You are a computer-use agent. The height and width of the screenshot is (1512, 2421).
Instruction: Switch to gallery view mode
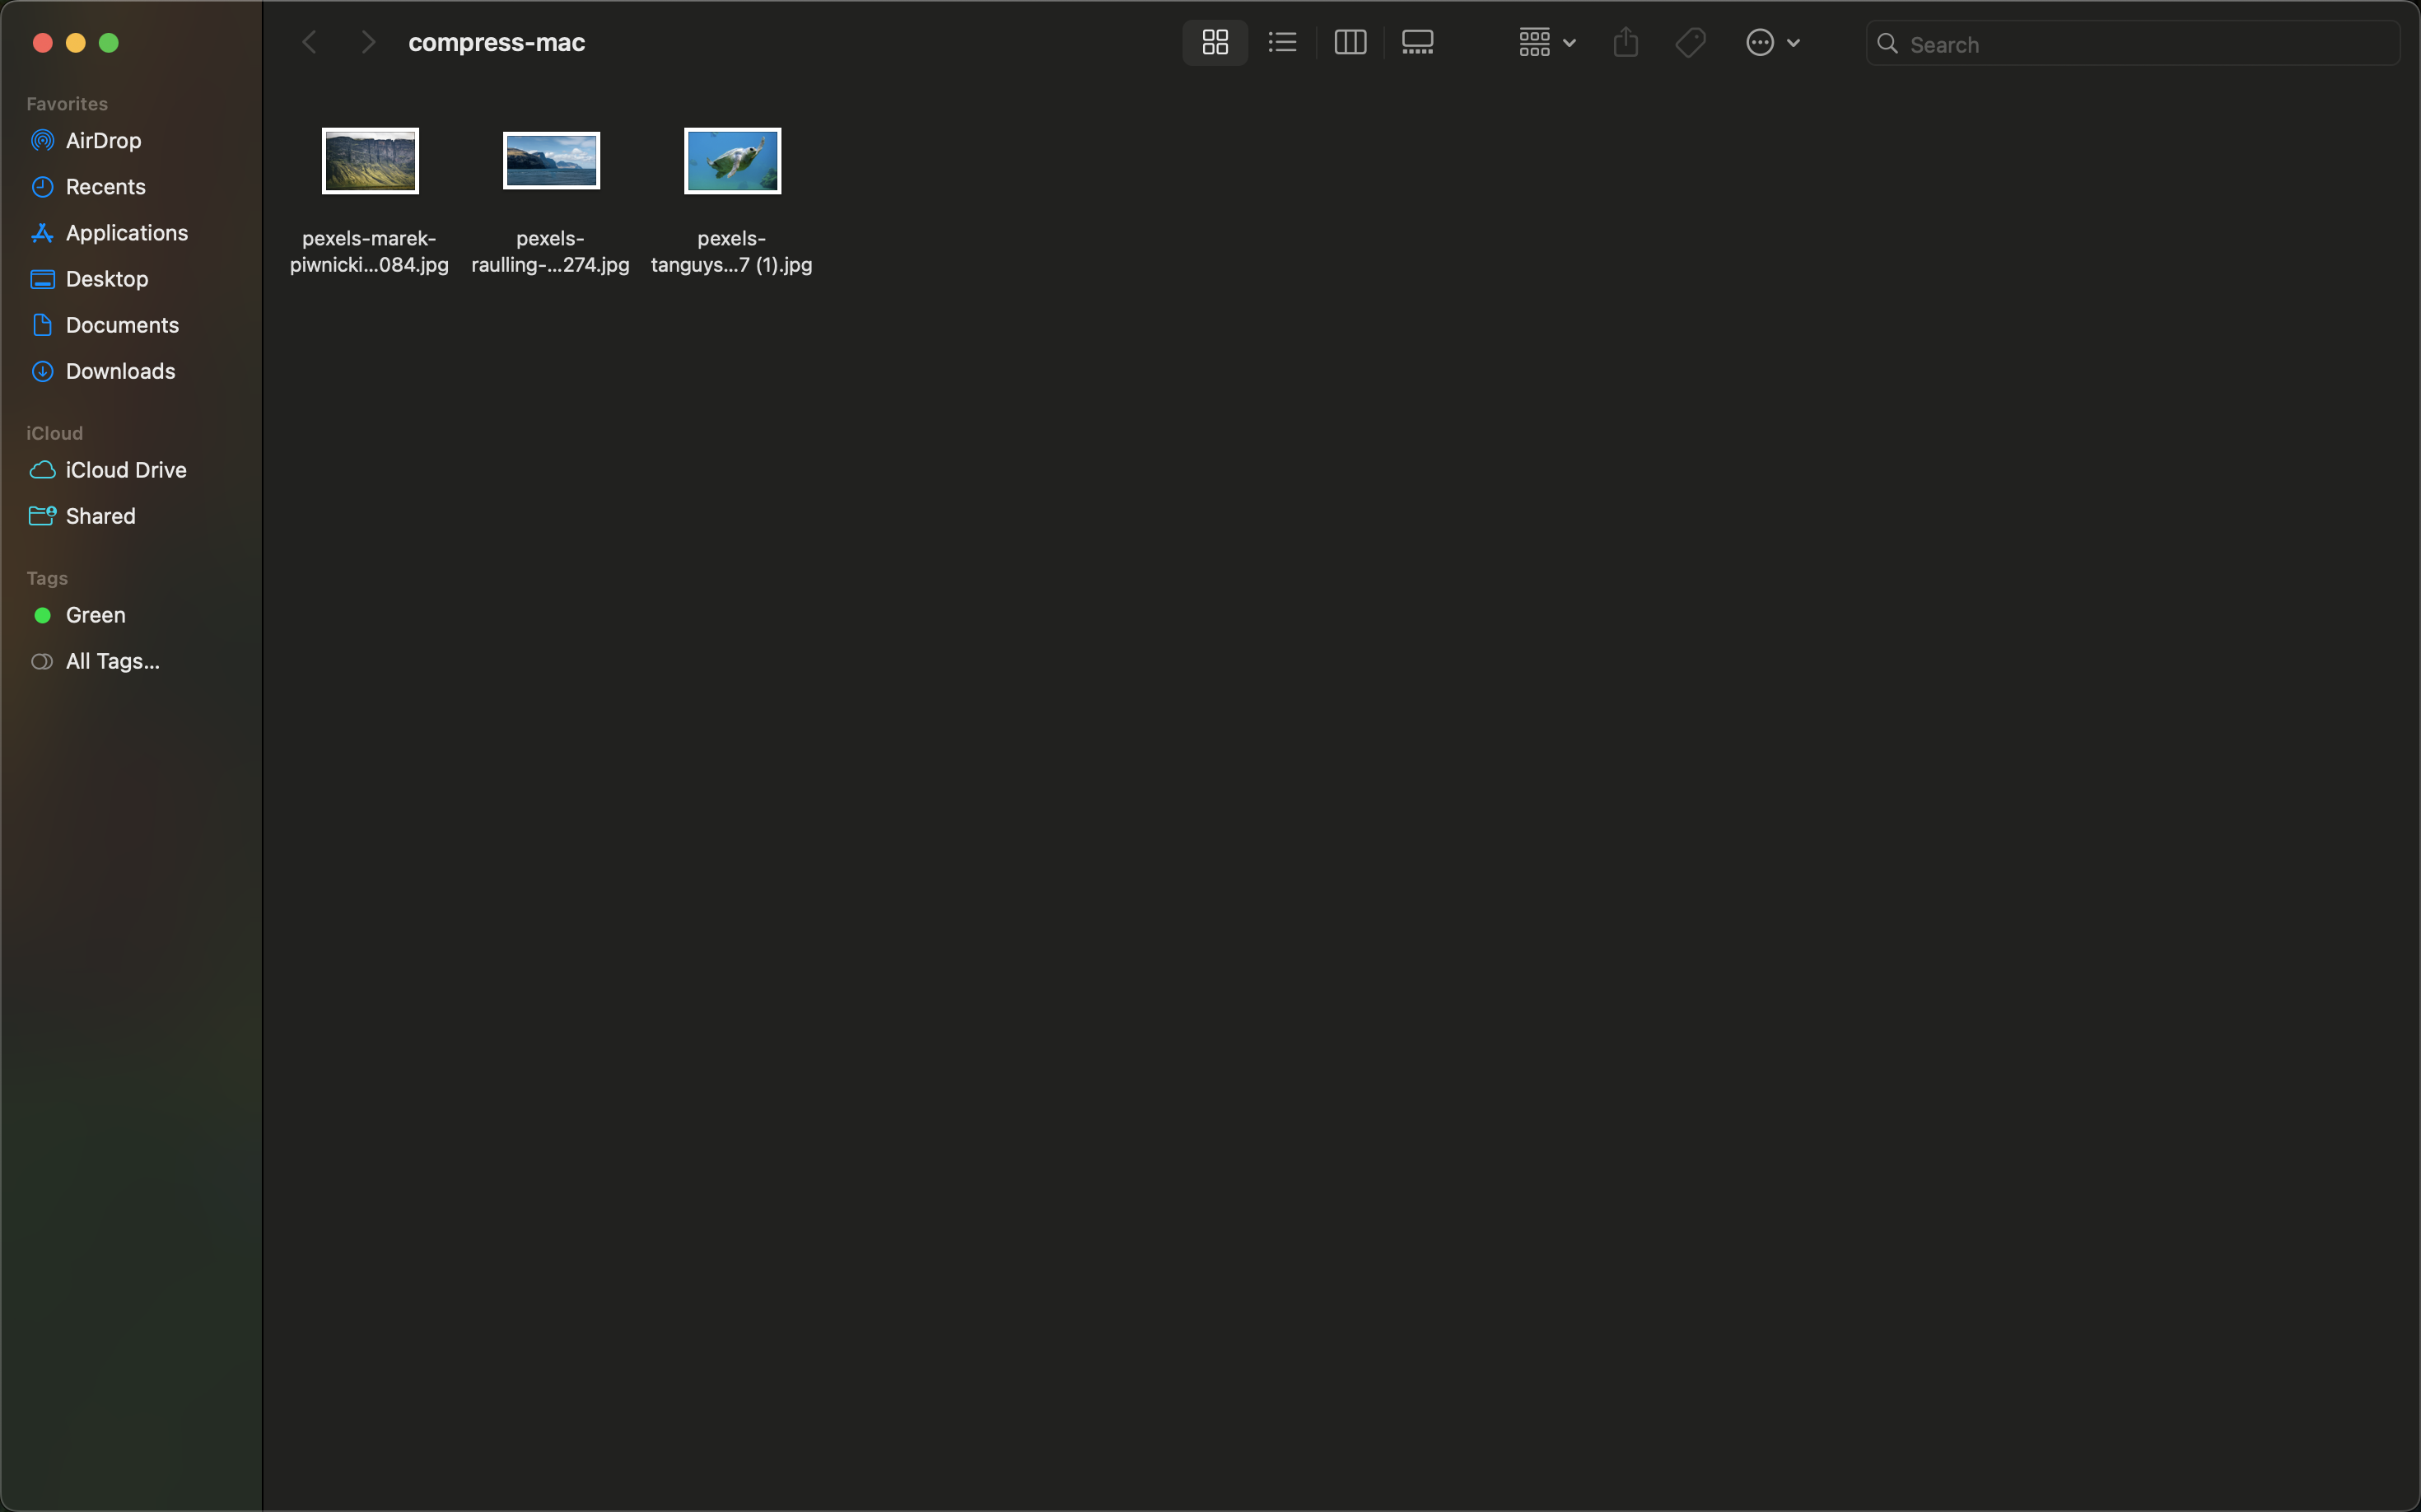(x=1417, y=42)
